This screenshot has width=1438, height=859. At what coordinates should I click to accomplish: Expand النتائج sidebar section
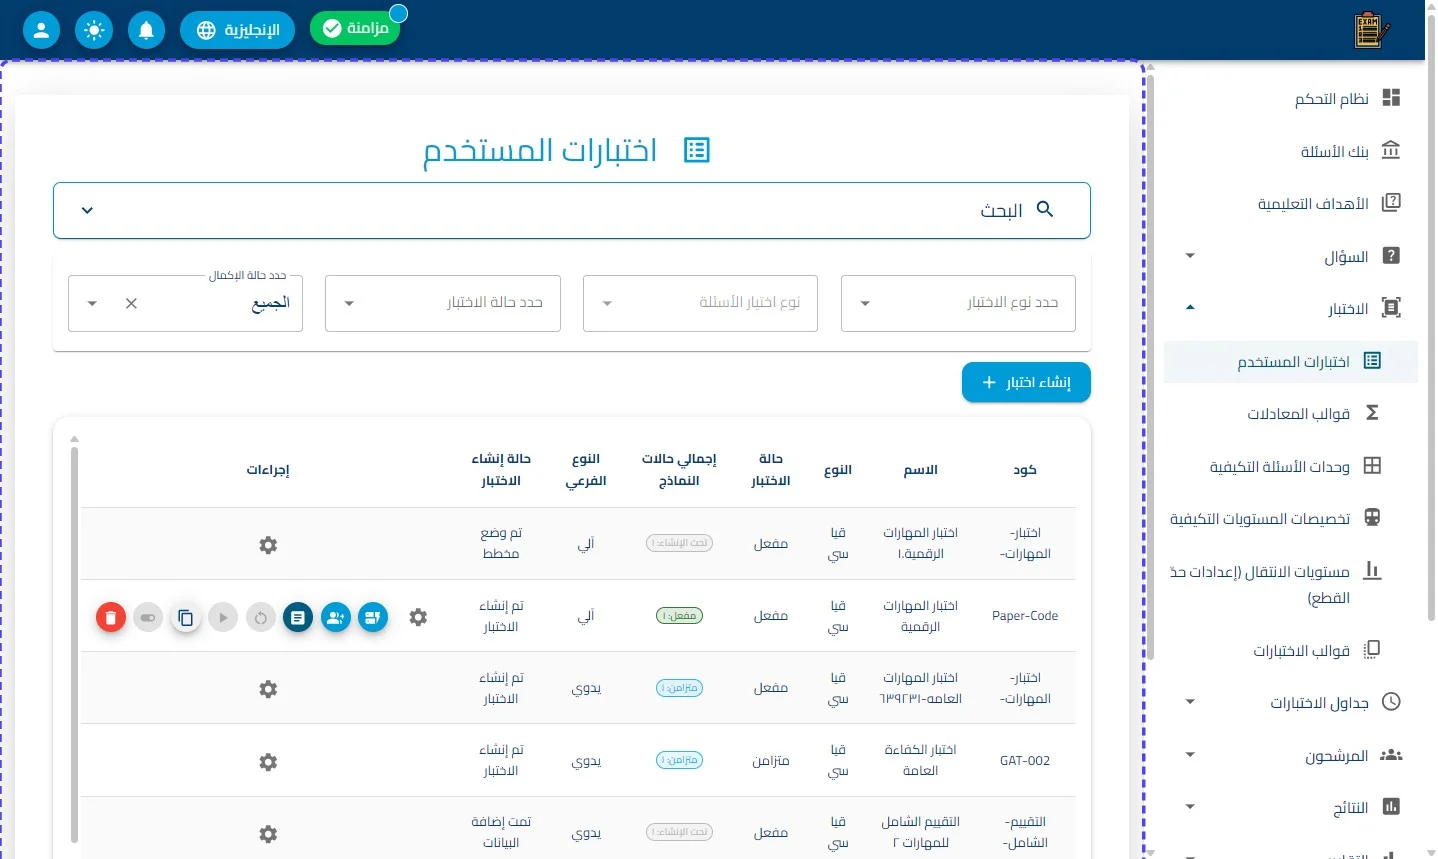pos(1291,807)
